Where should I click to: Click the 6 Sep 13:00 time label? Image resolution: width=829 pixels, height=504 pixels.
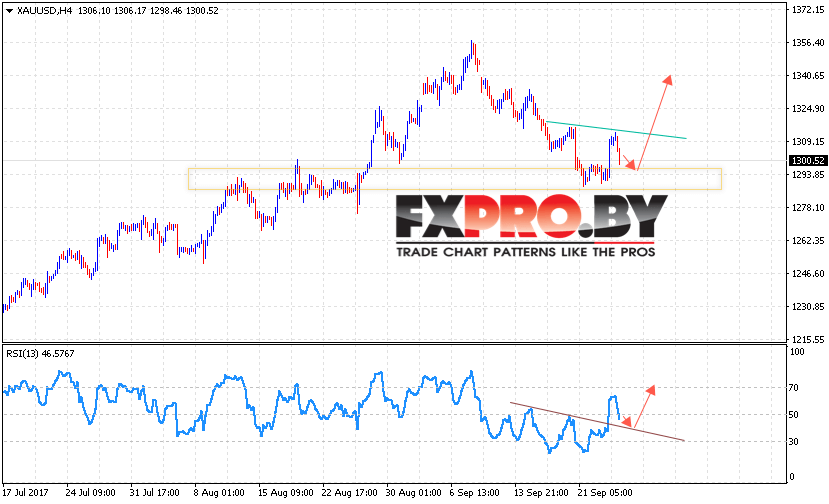[x=475, y=492]
